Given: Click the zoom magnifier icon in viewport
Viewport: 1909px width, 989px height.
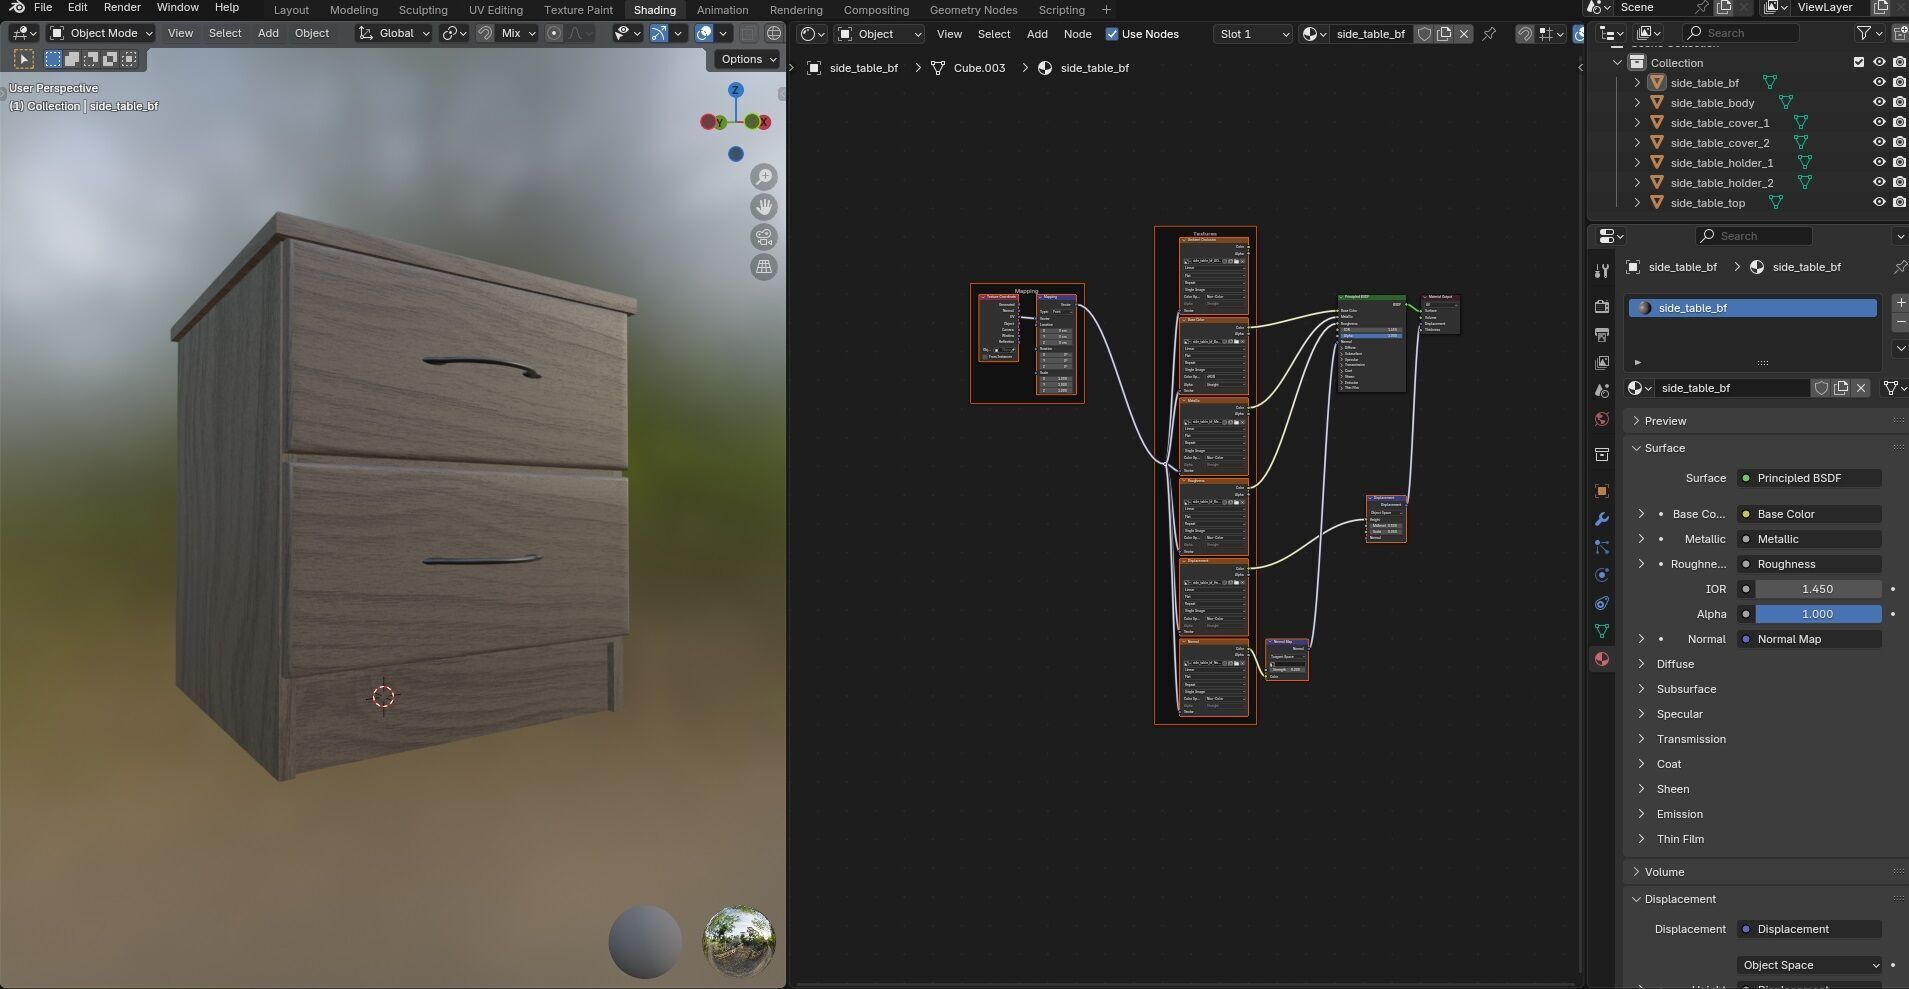Looking at the screenshot, I should (764, 177).
